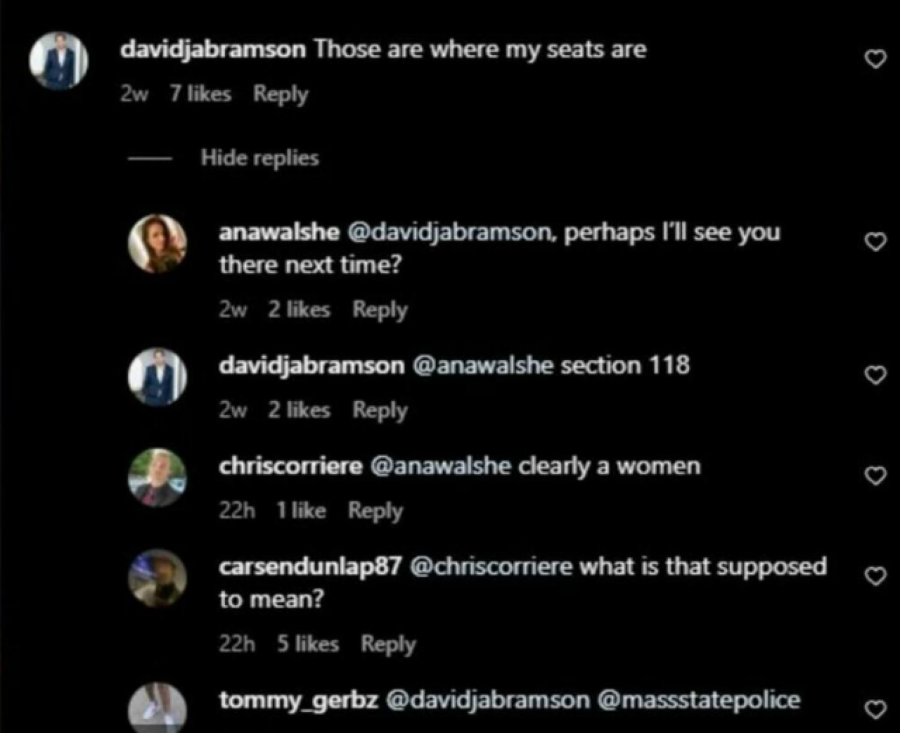Reply to chriscorriere's comment

(x=375, y=511)
